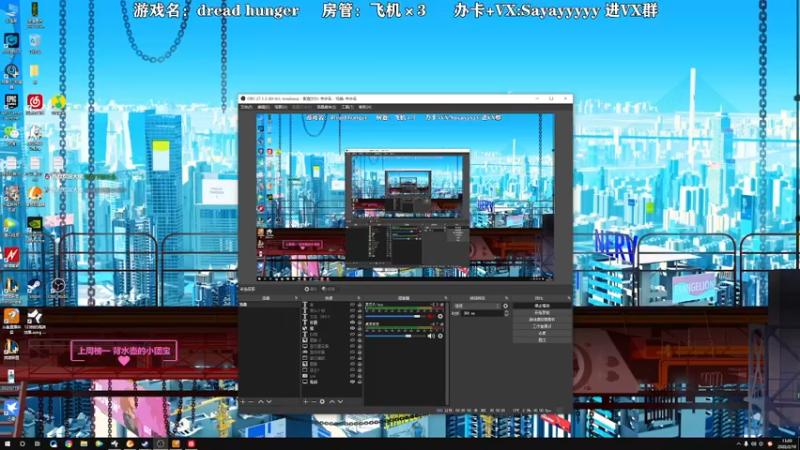Open Recycle Bin on desktop
This screenshot has width=800, height=450.
click(x=35, y=42)
